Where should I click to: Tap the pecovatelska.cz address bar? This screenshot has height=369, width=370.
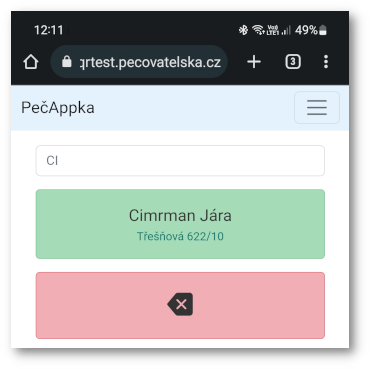[139, 62]
